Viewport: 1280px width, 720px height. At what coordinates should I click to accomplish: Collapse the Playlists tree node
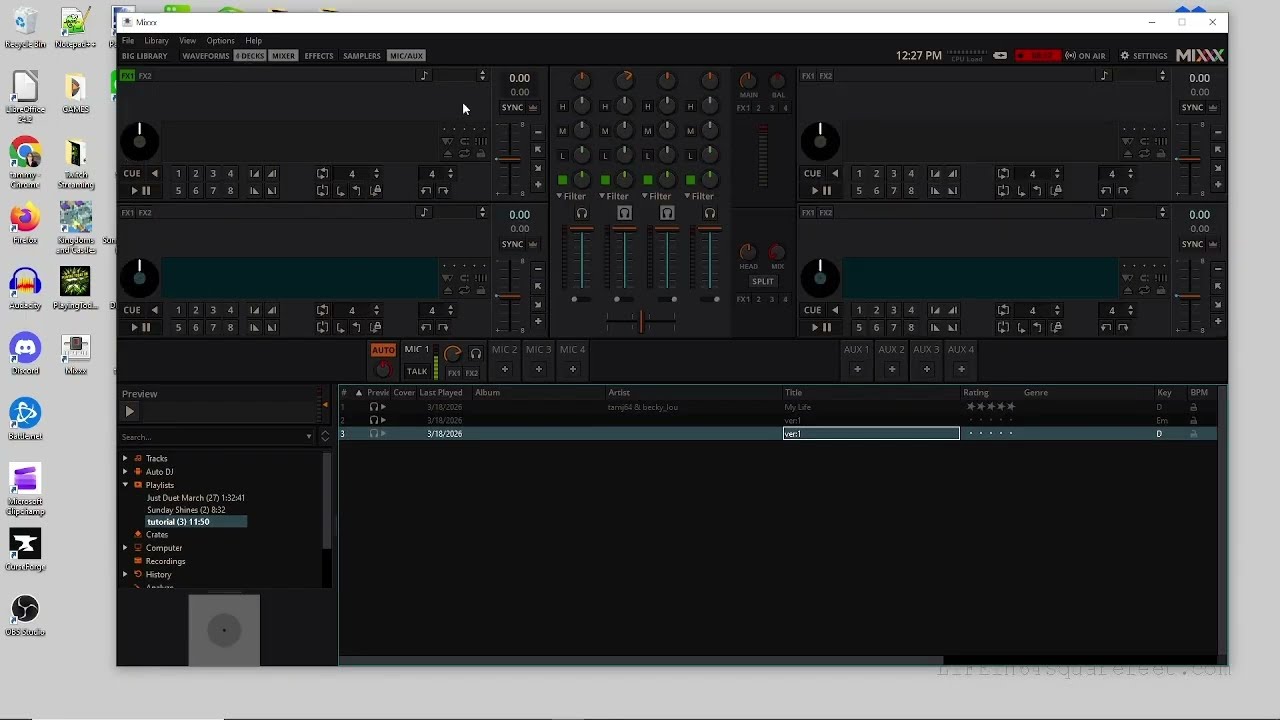click(x=125, y=485)
